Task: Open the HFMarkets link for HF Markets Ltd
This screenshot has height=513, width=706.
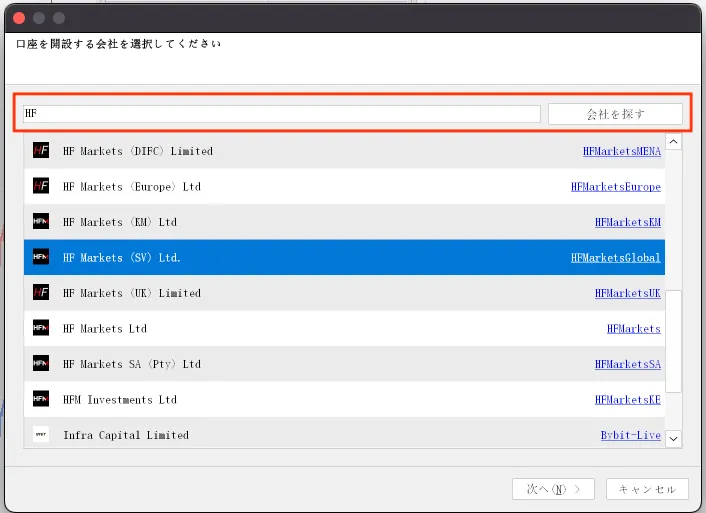Action: [634, 329]
